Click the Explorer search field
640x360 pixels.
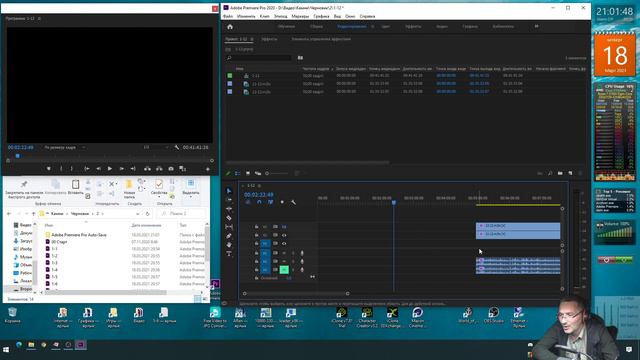(x=180, y=213)
